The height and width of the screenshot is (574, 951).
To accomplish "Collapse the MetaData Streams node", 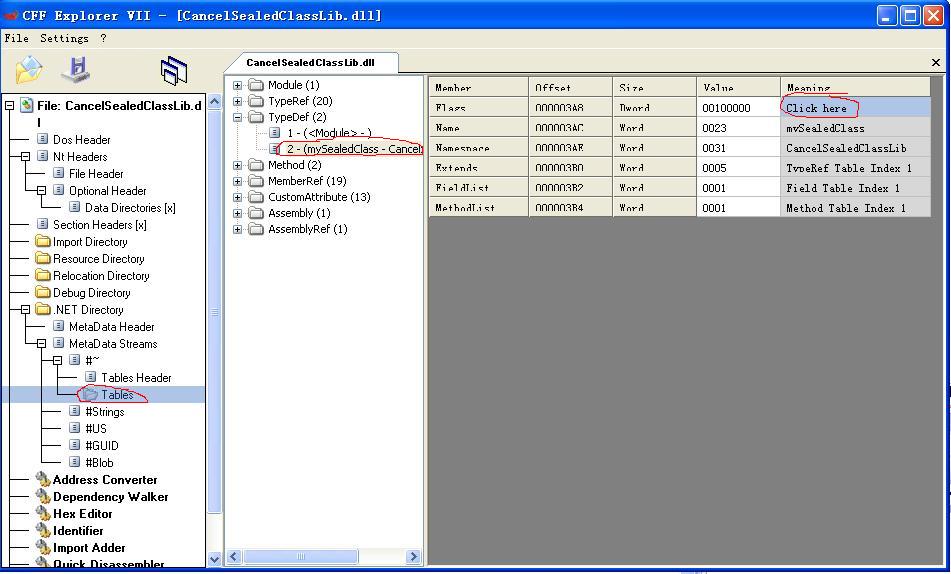I will click(x=41, y=343).
